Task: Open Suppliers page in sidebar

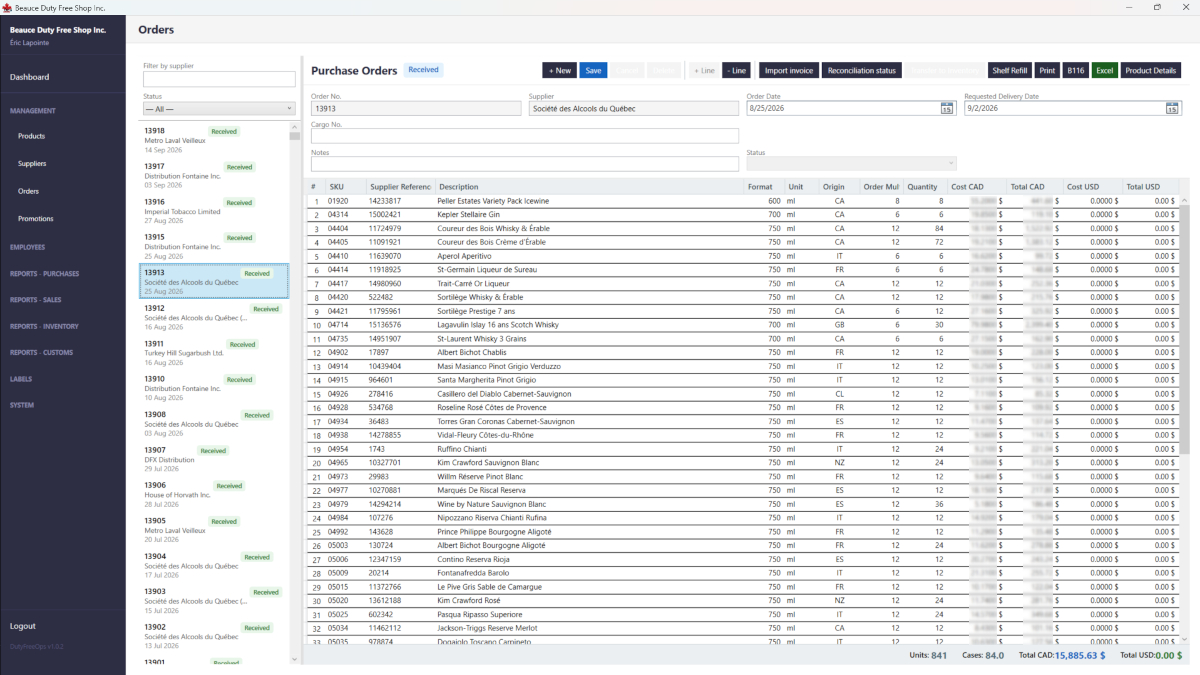Action: [32, 163]
